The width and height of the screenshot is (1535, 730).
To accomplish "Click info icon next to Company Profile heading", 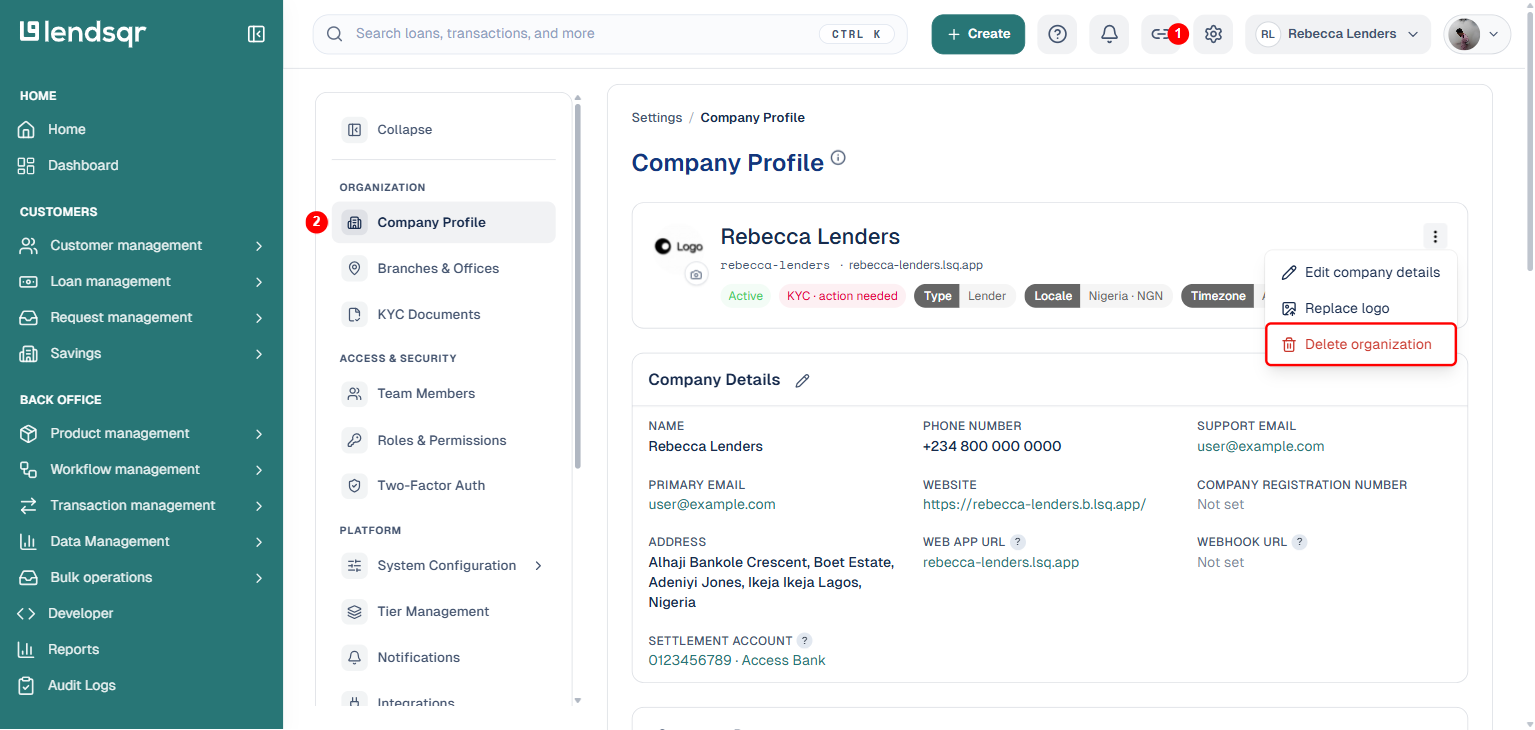I will [x=838, y=158].
